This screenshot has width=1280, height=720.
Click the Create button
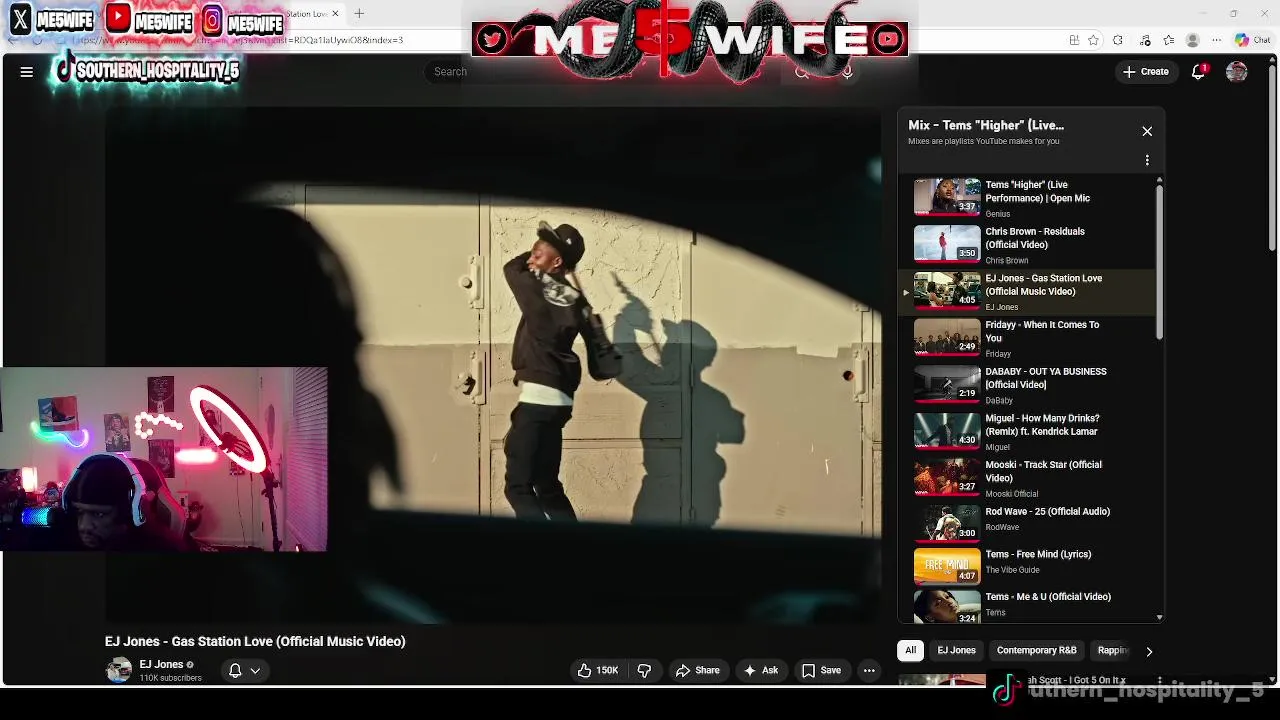1146,71
